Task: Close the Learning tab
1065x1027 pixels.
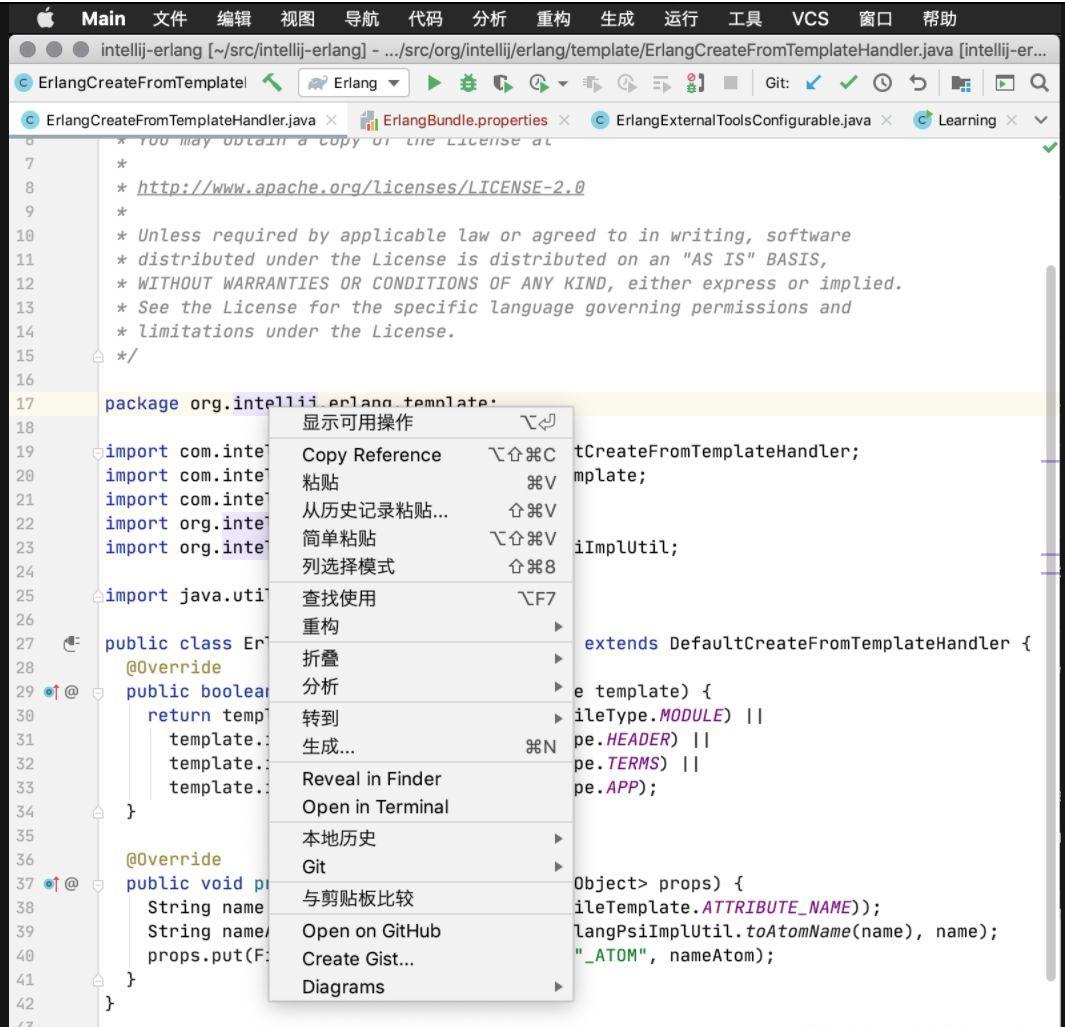Action: [x=1012, y=120]
